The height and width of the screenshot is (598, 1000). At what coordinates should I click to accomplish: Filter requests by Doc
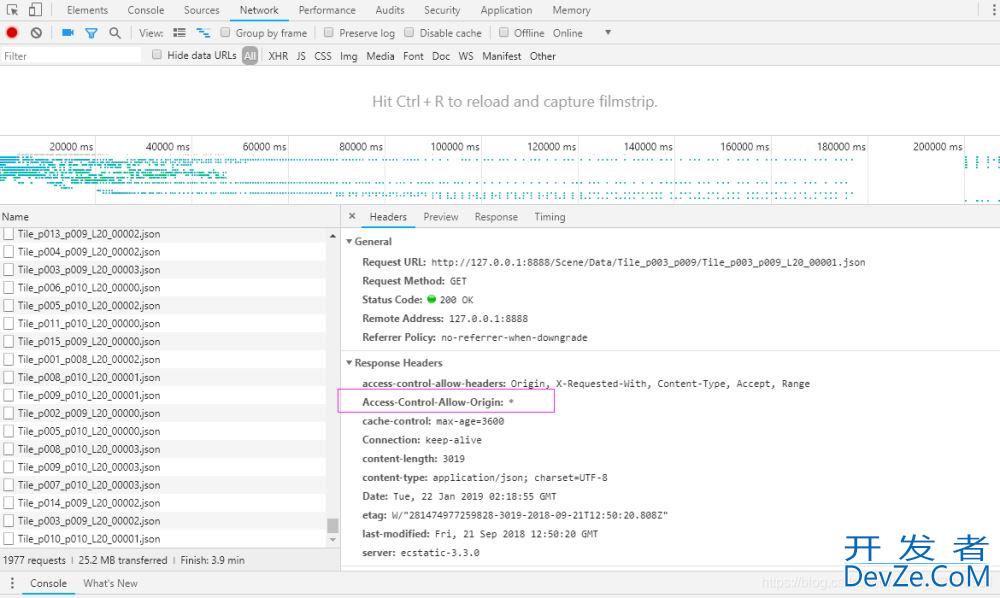441,56
